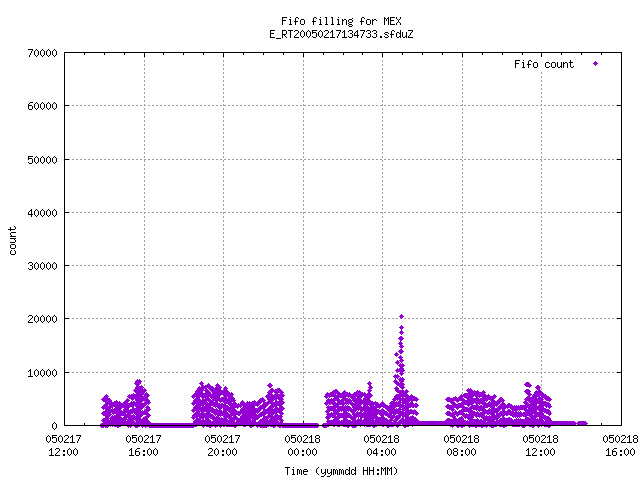Click the y-axis value 70000
Screen dimensions: 640x480
42,53
